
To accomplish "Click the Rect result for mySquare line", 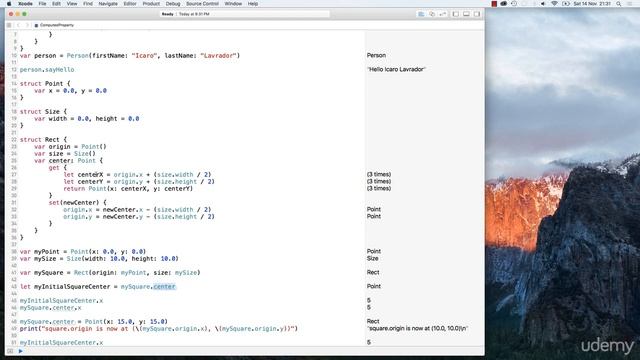I will 373,272.
